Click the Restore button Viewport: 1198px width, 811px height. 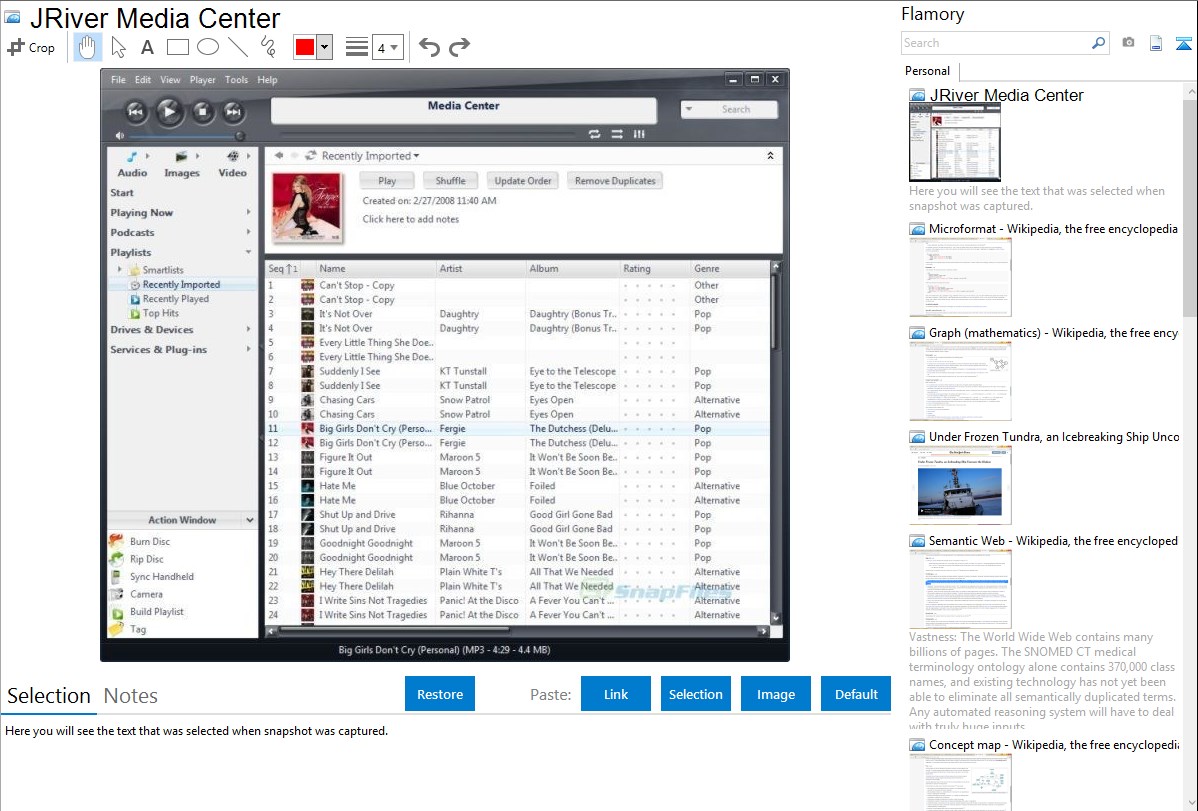[x=440, y=694]
